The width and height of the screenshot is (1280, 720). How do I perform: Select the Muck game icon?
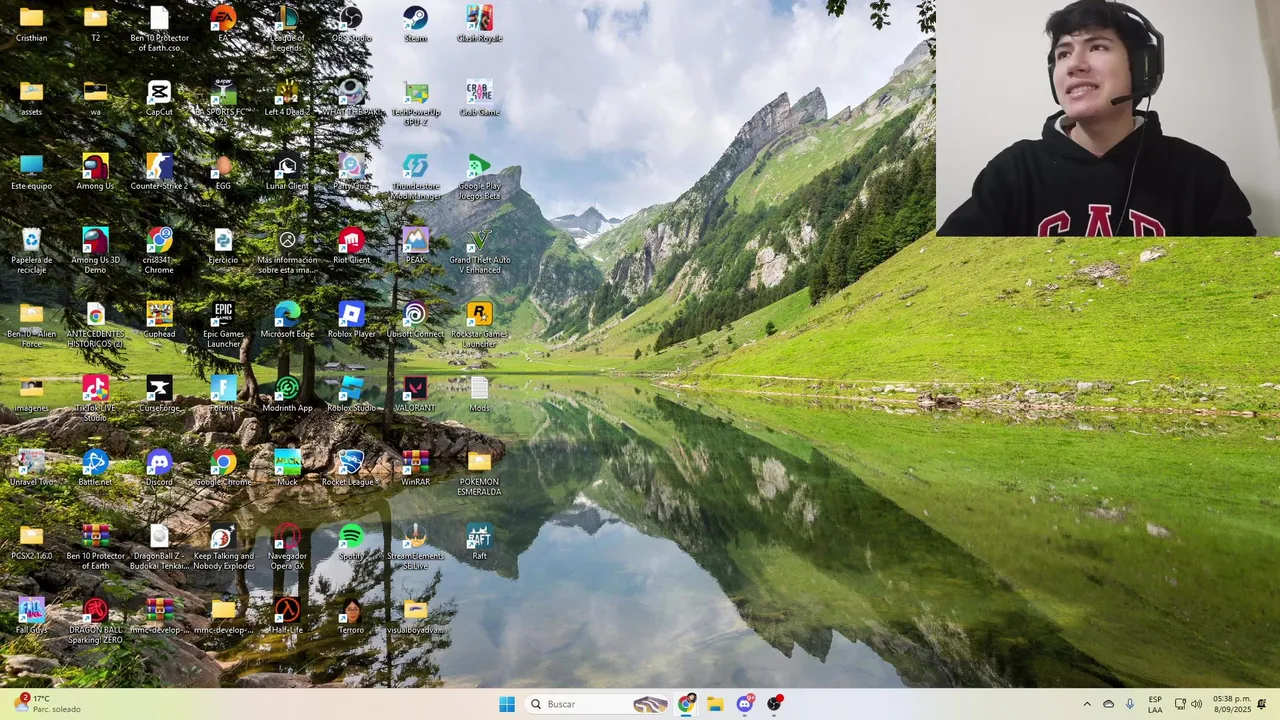[287, 468]
